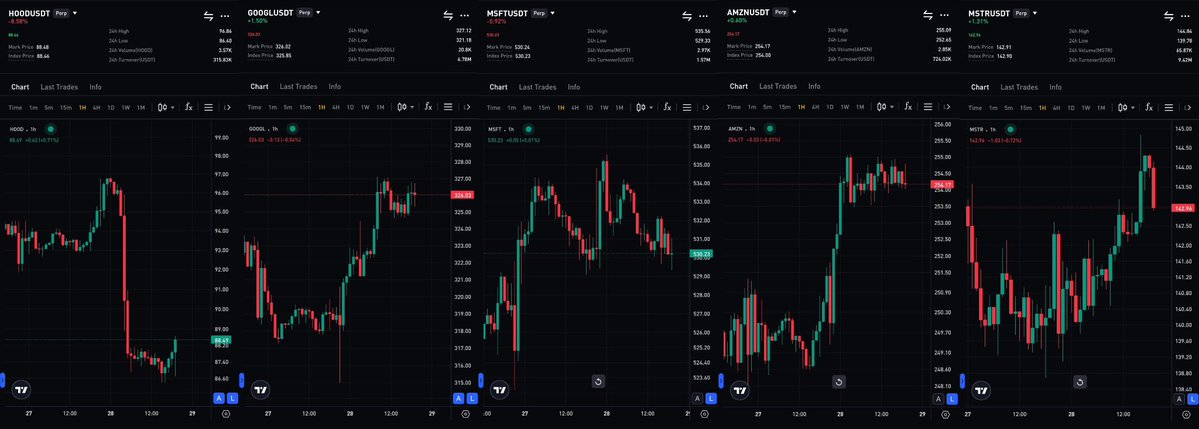This screenshot has width=1199, height=429.
Task: Select the Chart tab in MSFTUSDT panel
Action: [499, 87]
